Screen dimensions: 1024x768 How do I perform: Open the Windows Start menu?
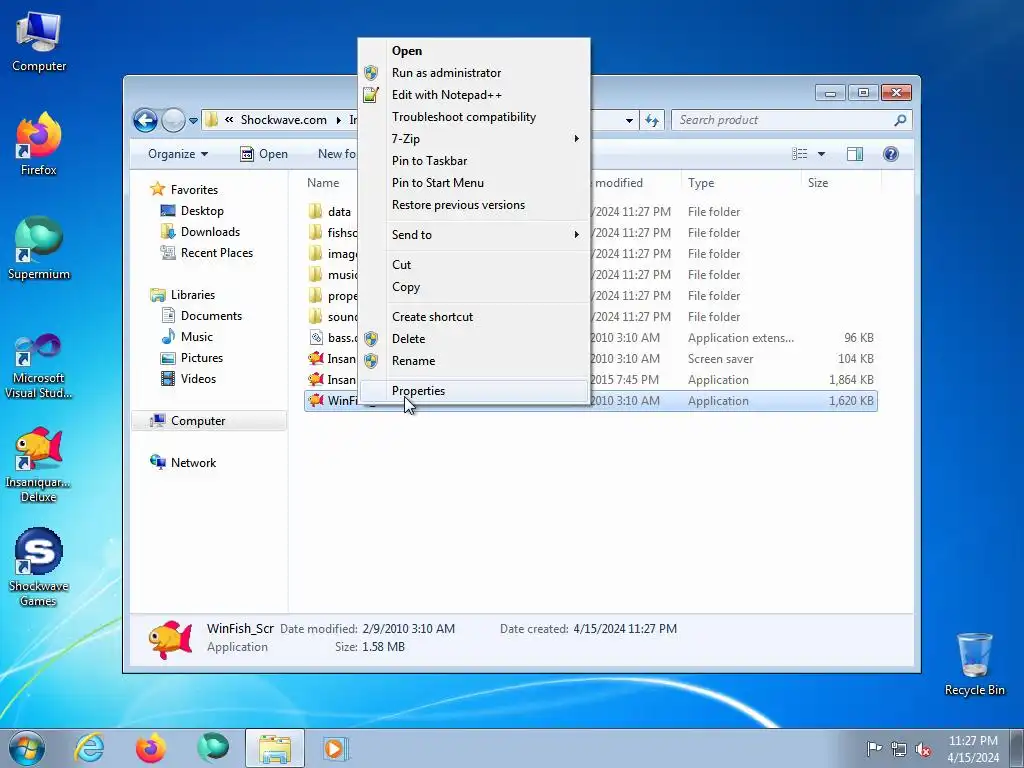click(27, 748)
